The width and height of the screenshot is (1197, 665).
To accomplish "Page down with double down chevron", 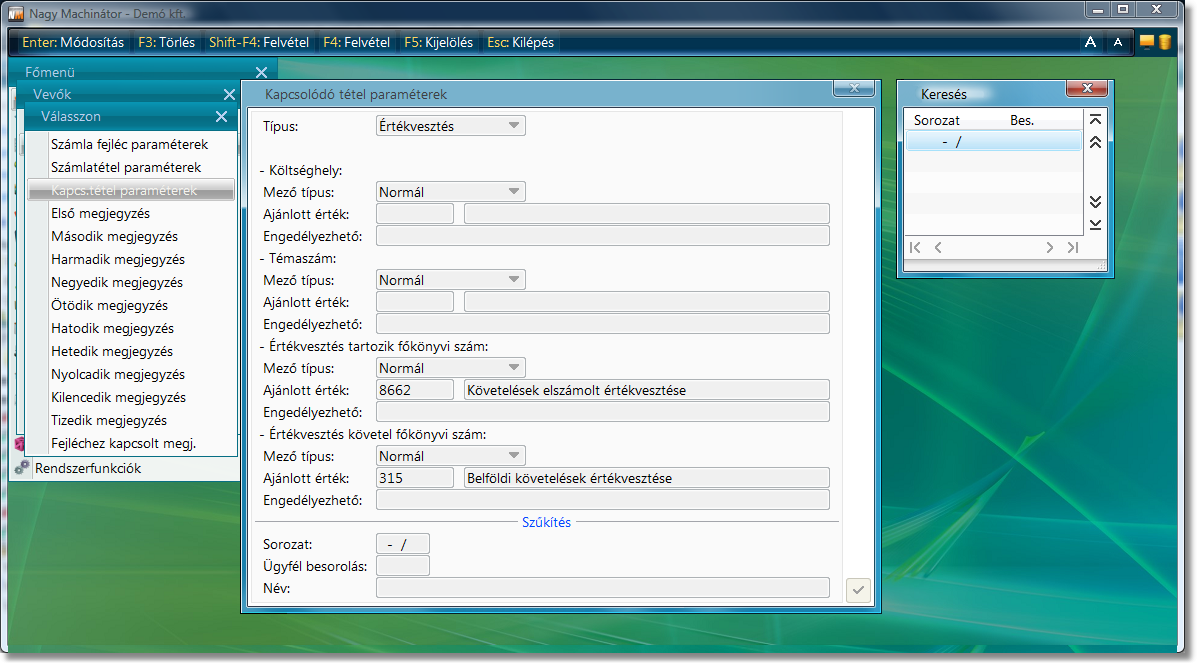I will point(1095,202).
